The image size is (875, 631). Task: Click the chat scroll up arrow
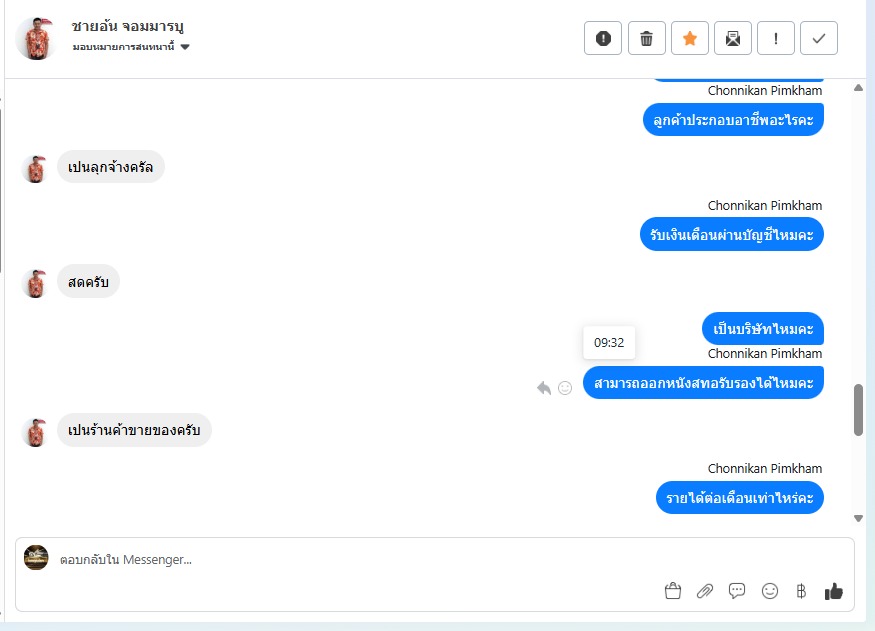858,88
